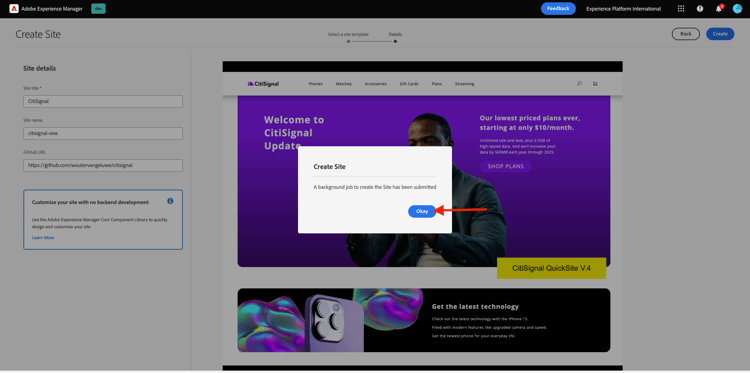Click Okay in Create Site dialog

(422, 211)
